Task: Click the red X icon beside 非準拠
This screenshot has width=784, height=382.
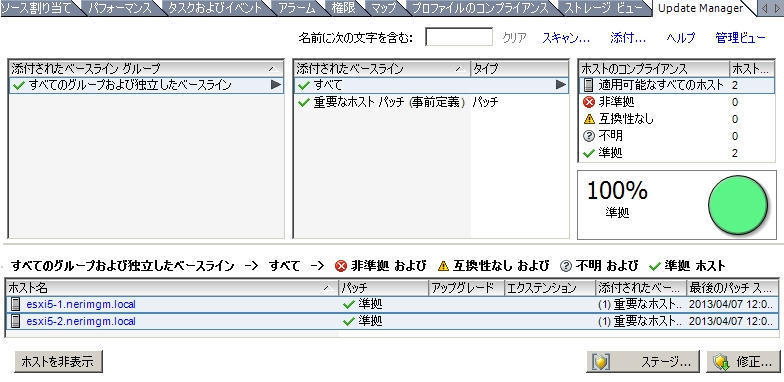Action: [x=589, y=102]
